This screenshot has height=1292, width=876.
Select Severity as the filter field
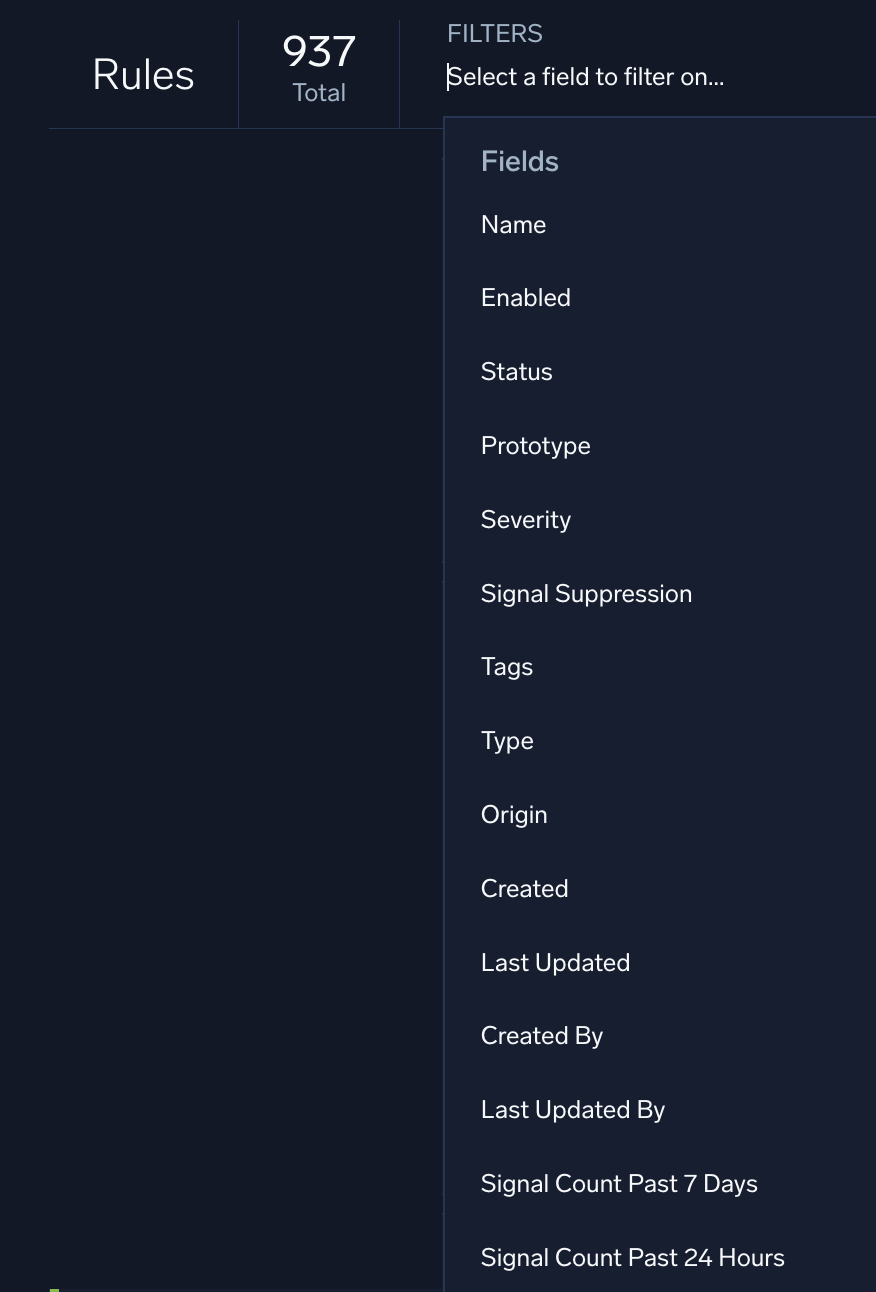click(x=525, y=520)
